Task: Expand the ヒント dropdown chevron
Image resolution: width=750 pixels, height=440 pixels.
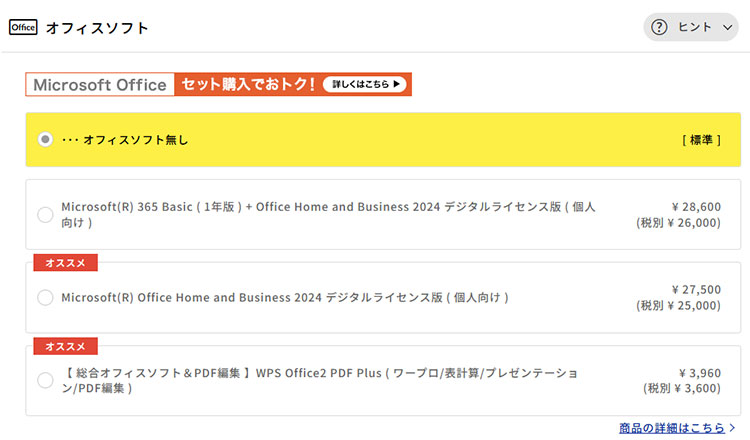Action: pos(728,27)
